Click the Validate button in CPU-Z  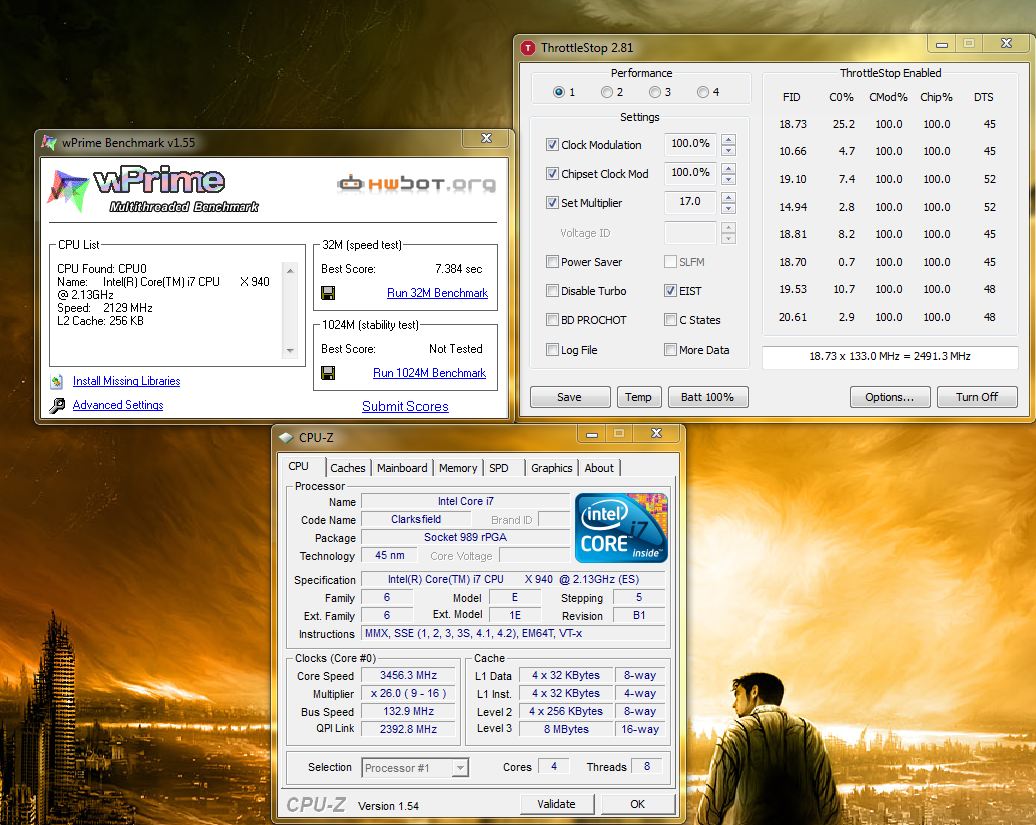click(x=556, y=804)
